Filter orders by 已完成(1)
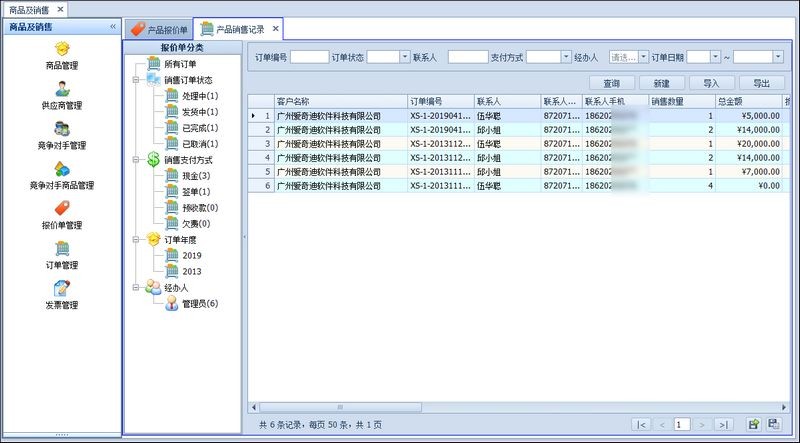The image size is (800, 443). pyautogui.click(x=200, y=128)
